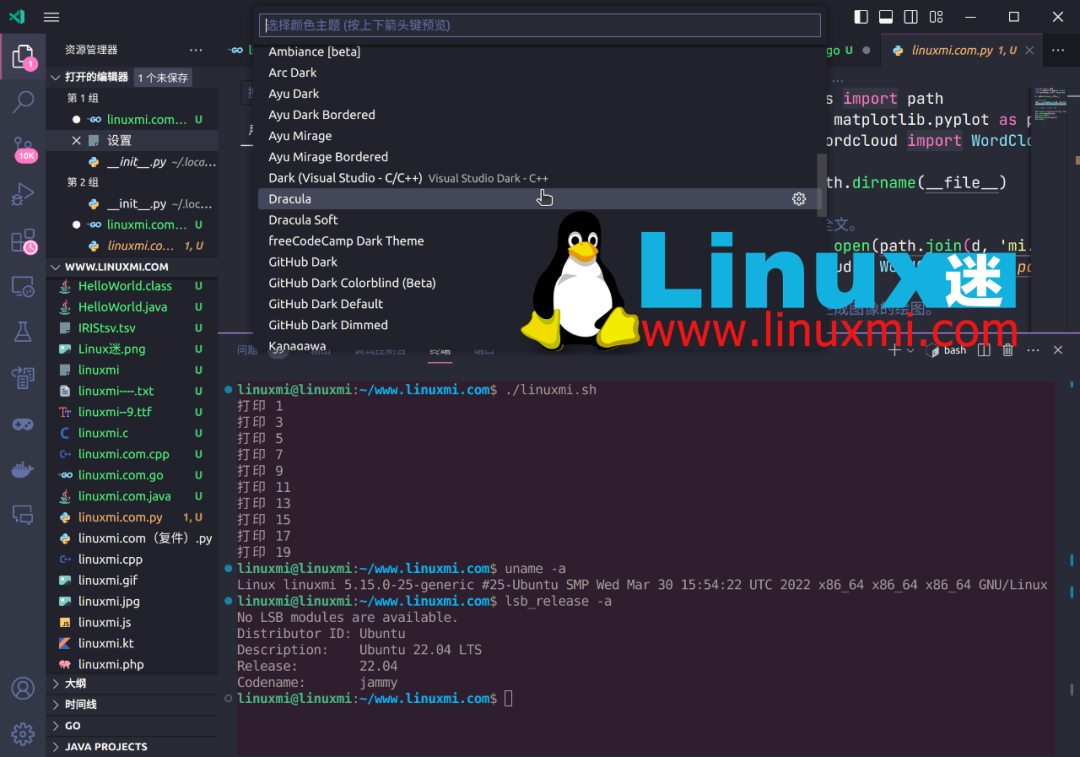Open the Accounts icon in activity bar

click(23, 688)
